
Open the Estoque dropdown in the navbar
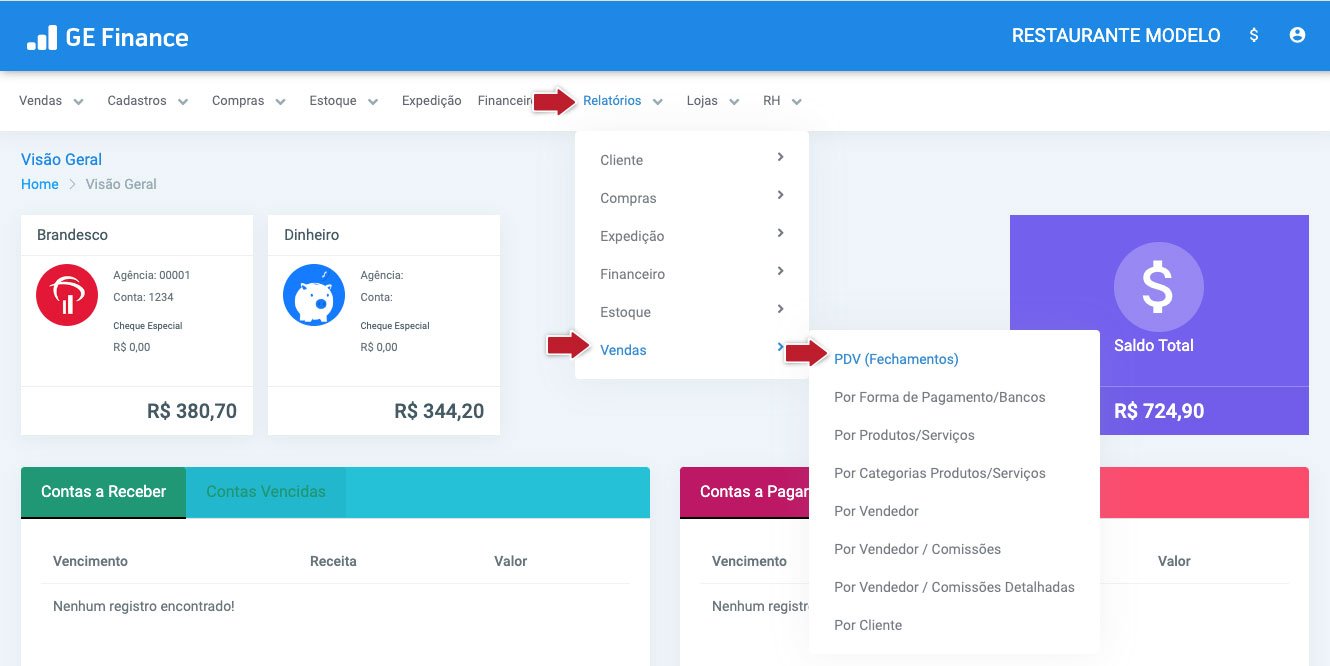coord(344,101)
